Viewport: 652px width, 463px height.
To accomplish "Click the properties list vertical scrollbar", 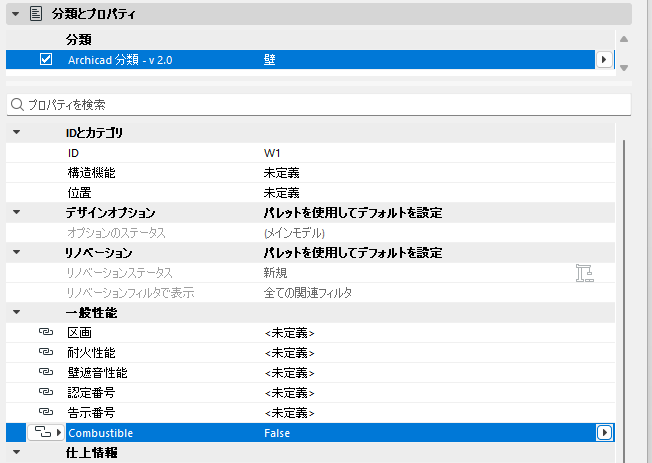I will coord(624,302).
